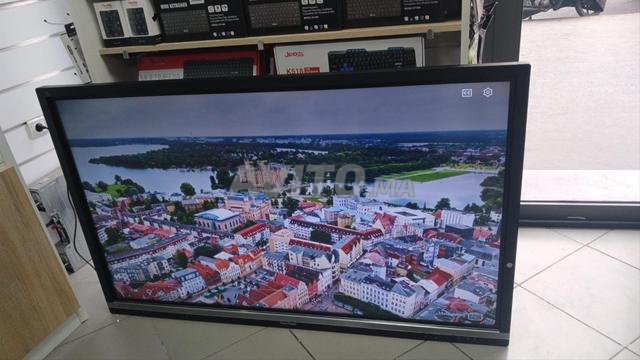Open the settings gear icon on screen
Screen dimensions: 640x360
487,93
